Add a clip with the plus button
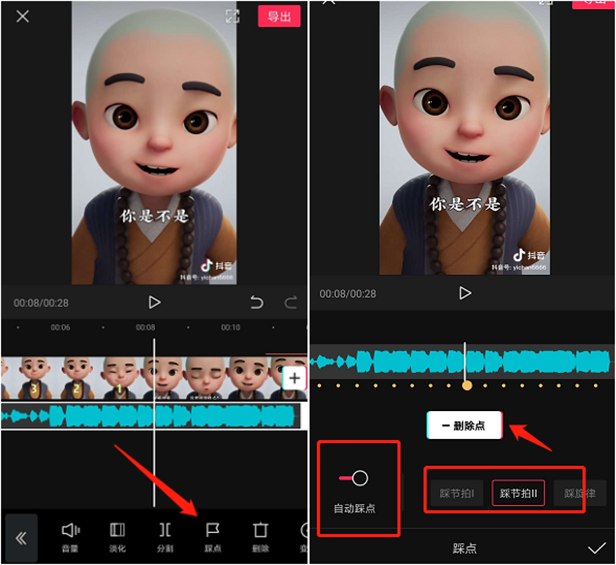Image resolution: width=616 pixels, height=565 pixels. 294,378
